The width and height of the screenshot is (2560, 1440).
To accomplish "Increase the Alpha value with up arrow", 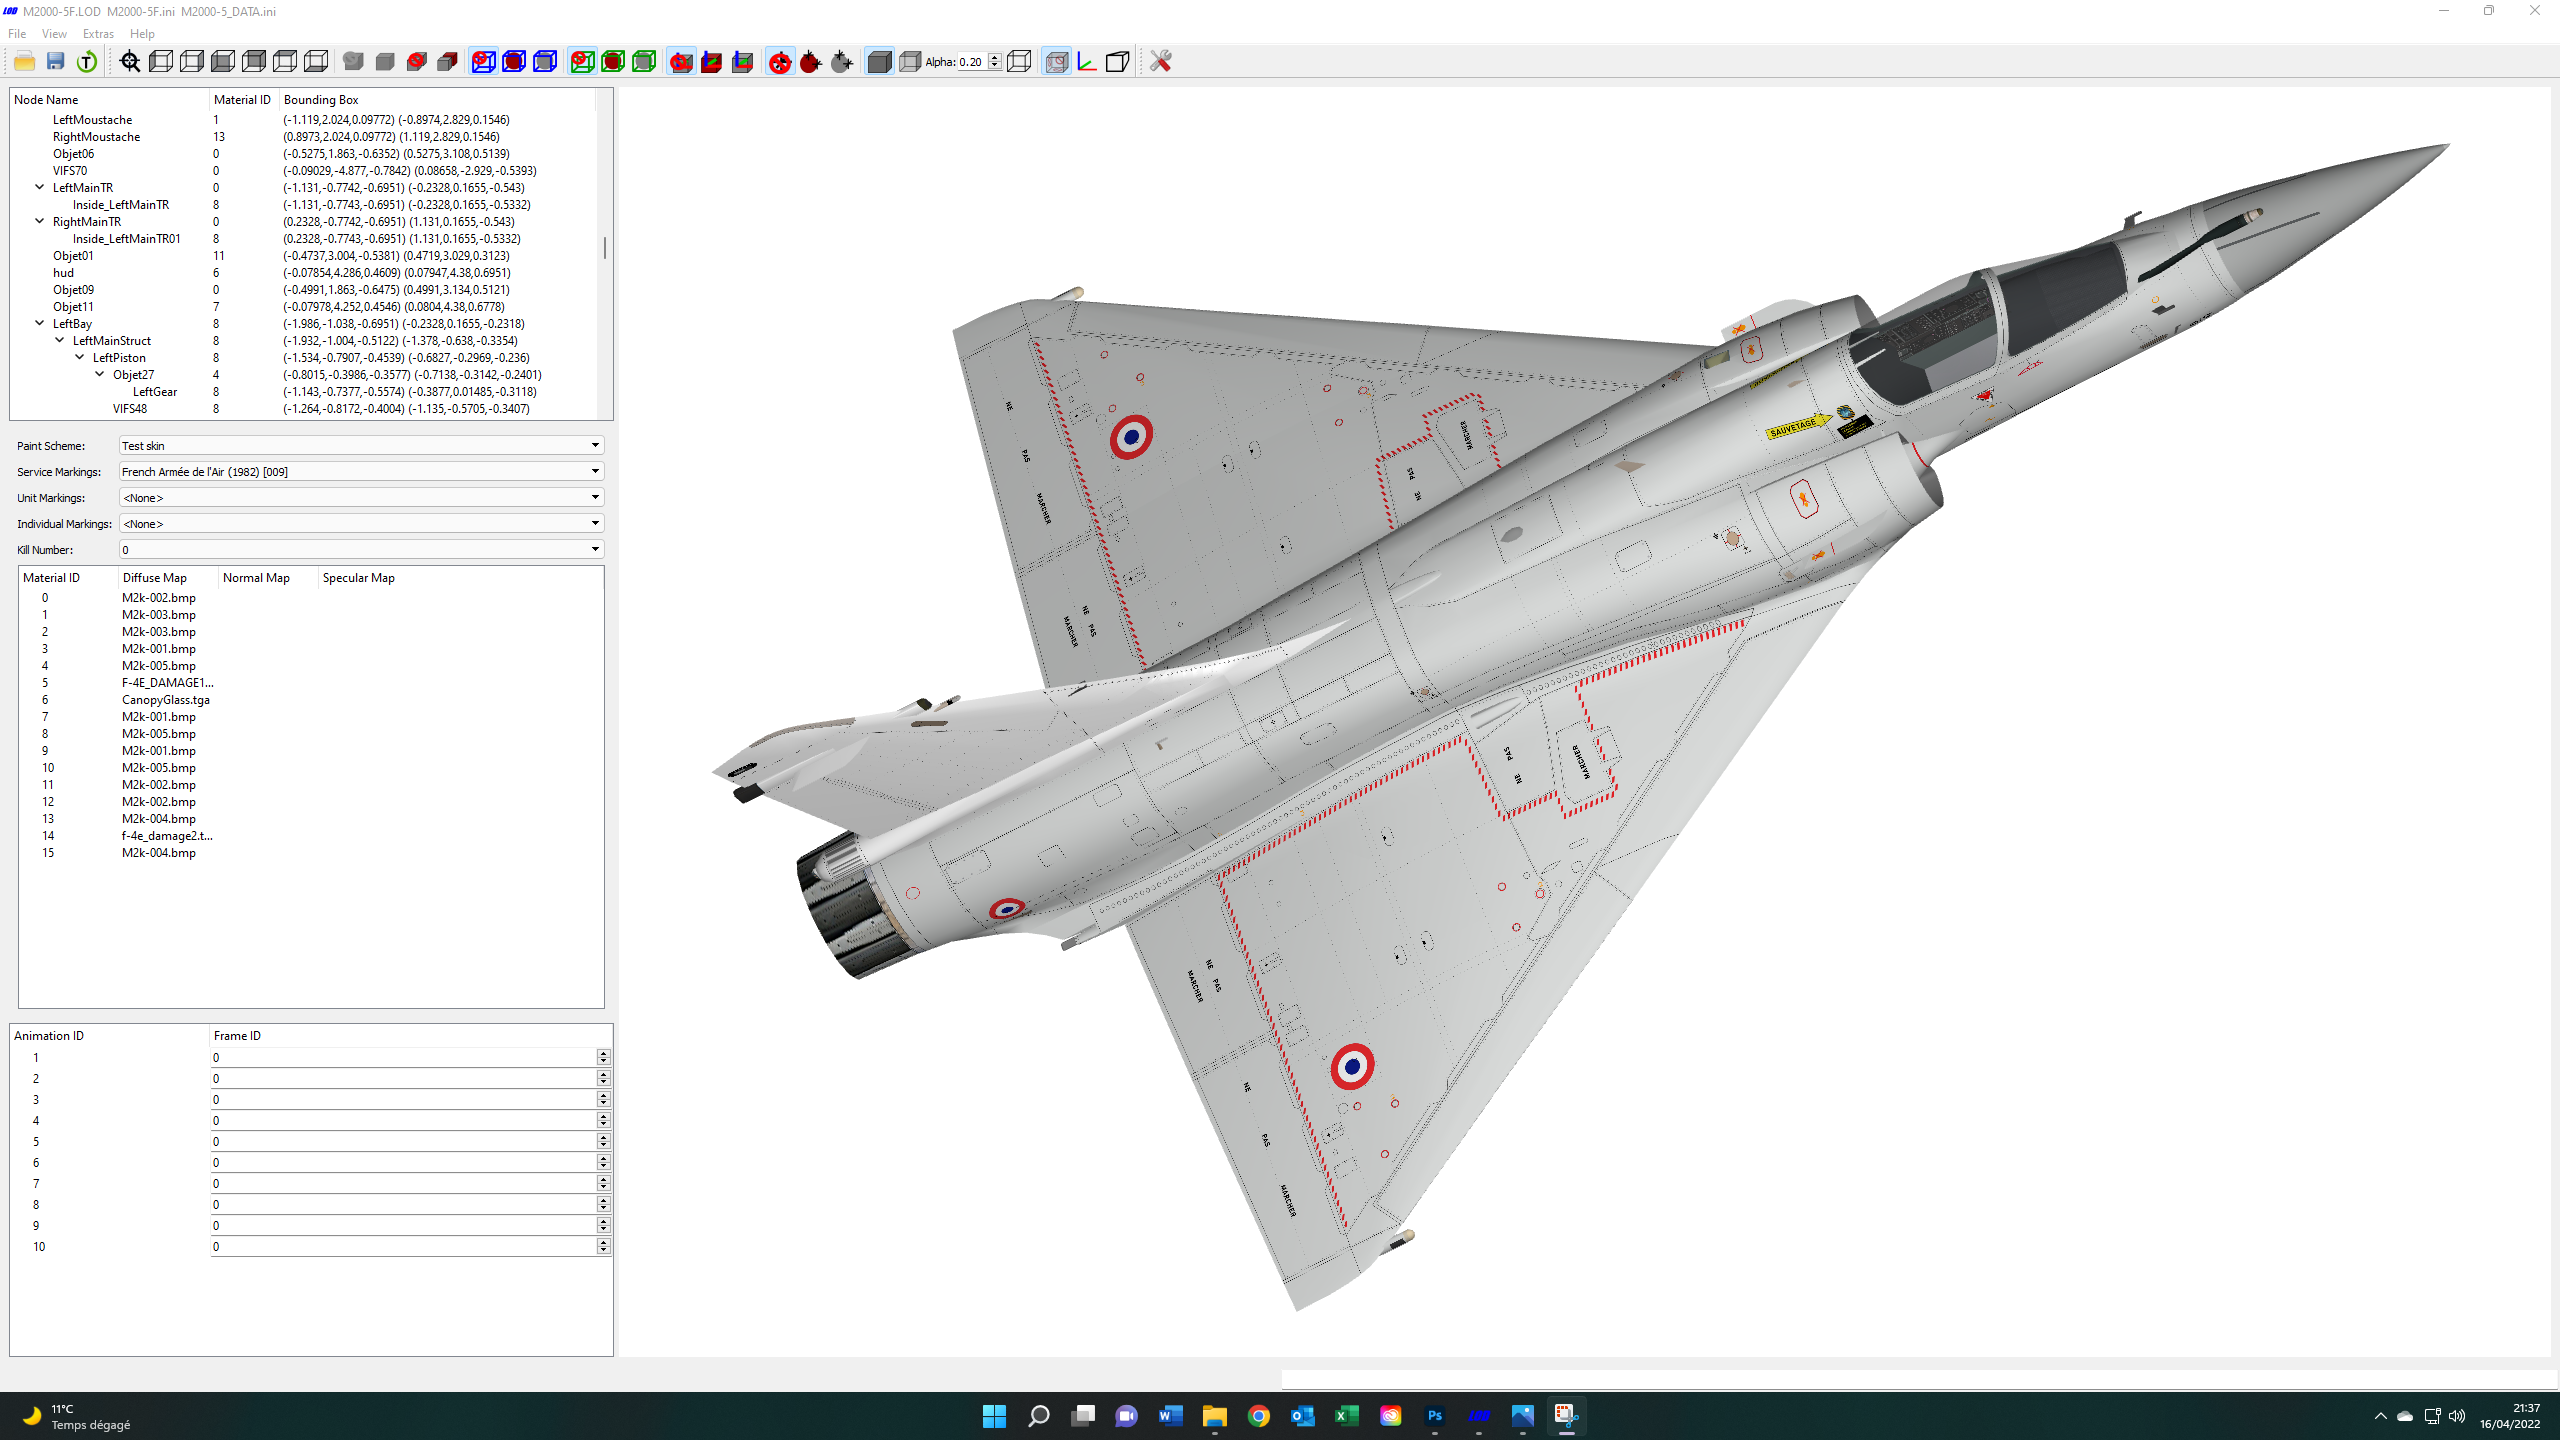I will point(994,57).
